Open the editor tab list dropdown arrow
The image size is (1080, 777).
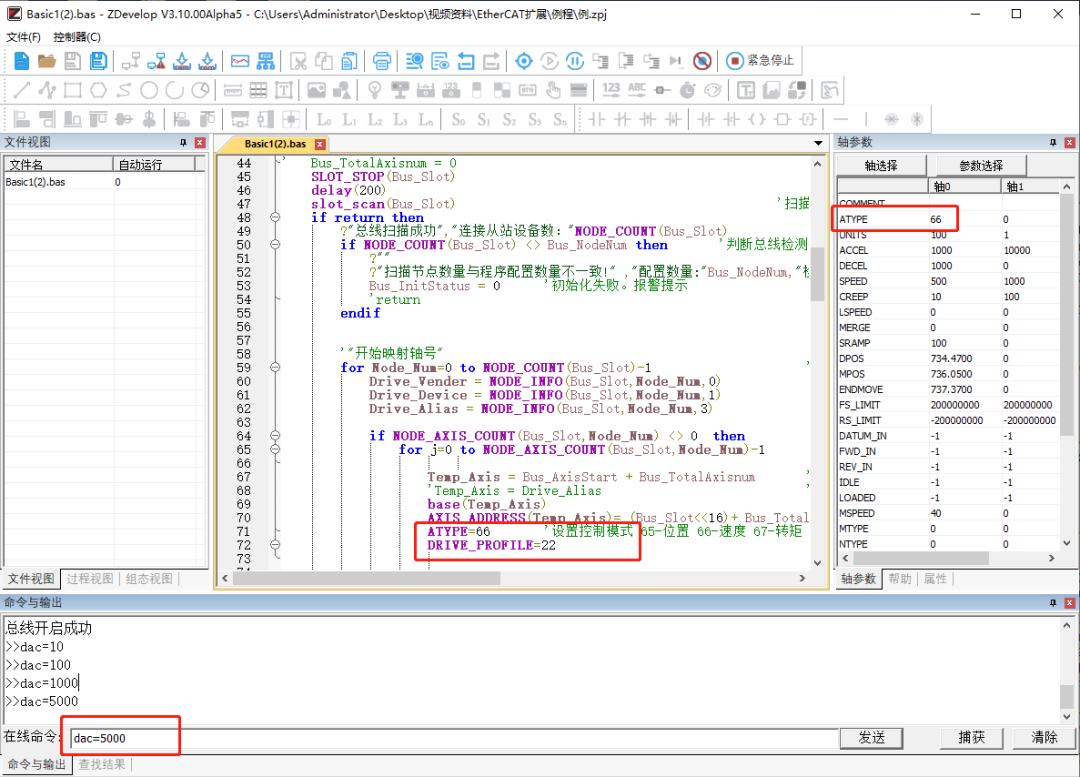819,144
